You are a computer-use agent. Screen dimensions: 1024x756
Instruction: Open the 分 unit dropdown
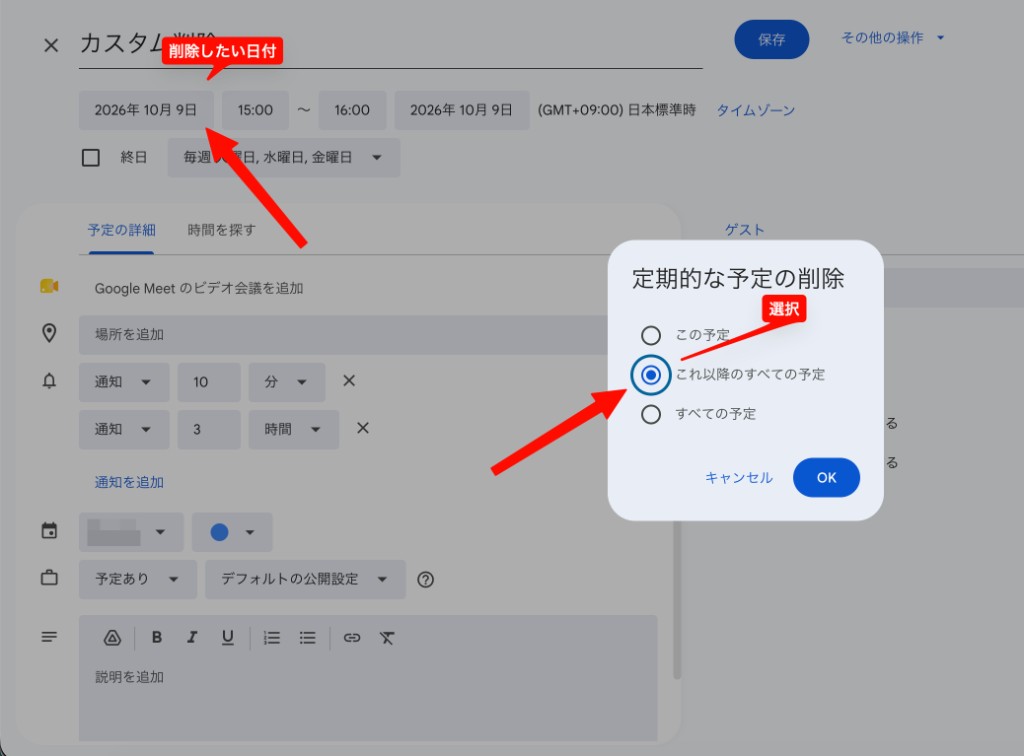click(287, 382)
